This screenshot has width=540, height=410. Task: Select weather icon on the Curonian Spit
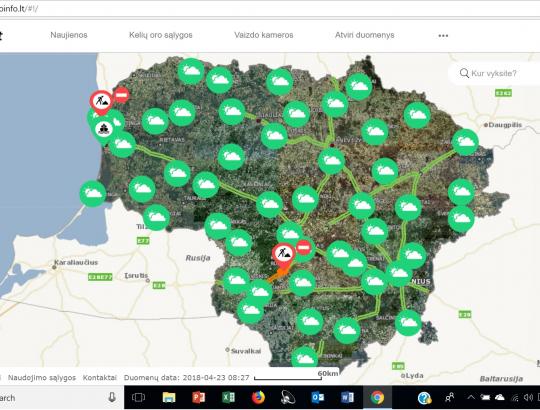point(93,194)
